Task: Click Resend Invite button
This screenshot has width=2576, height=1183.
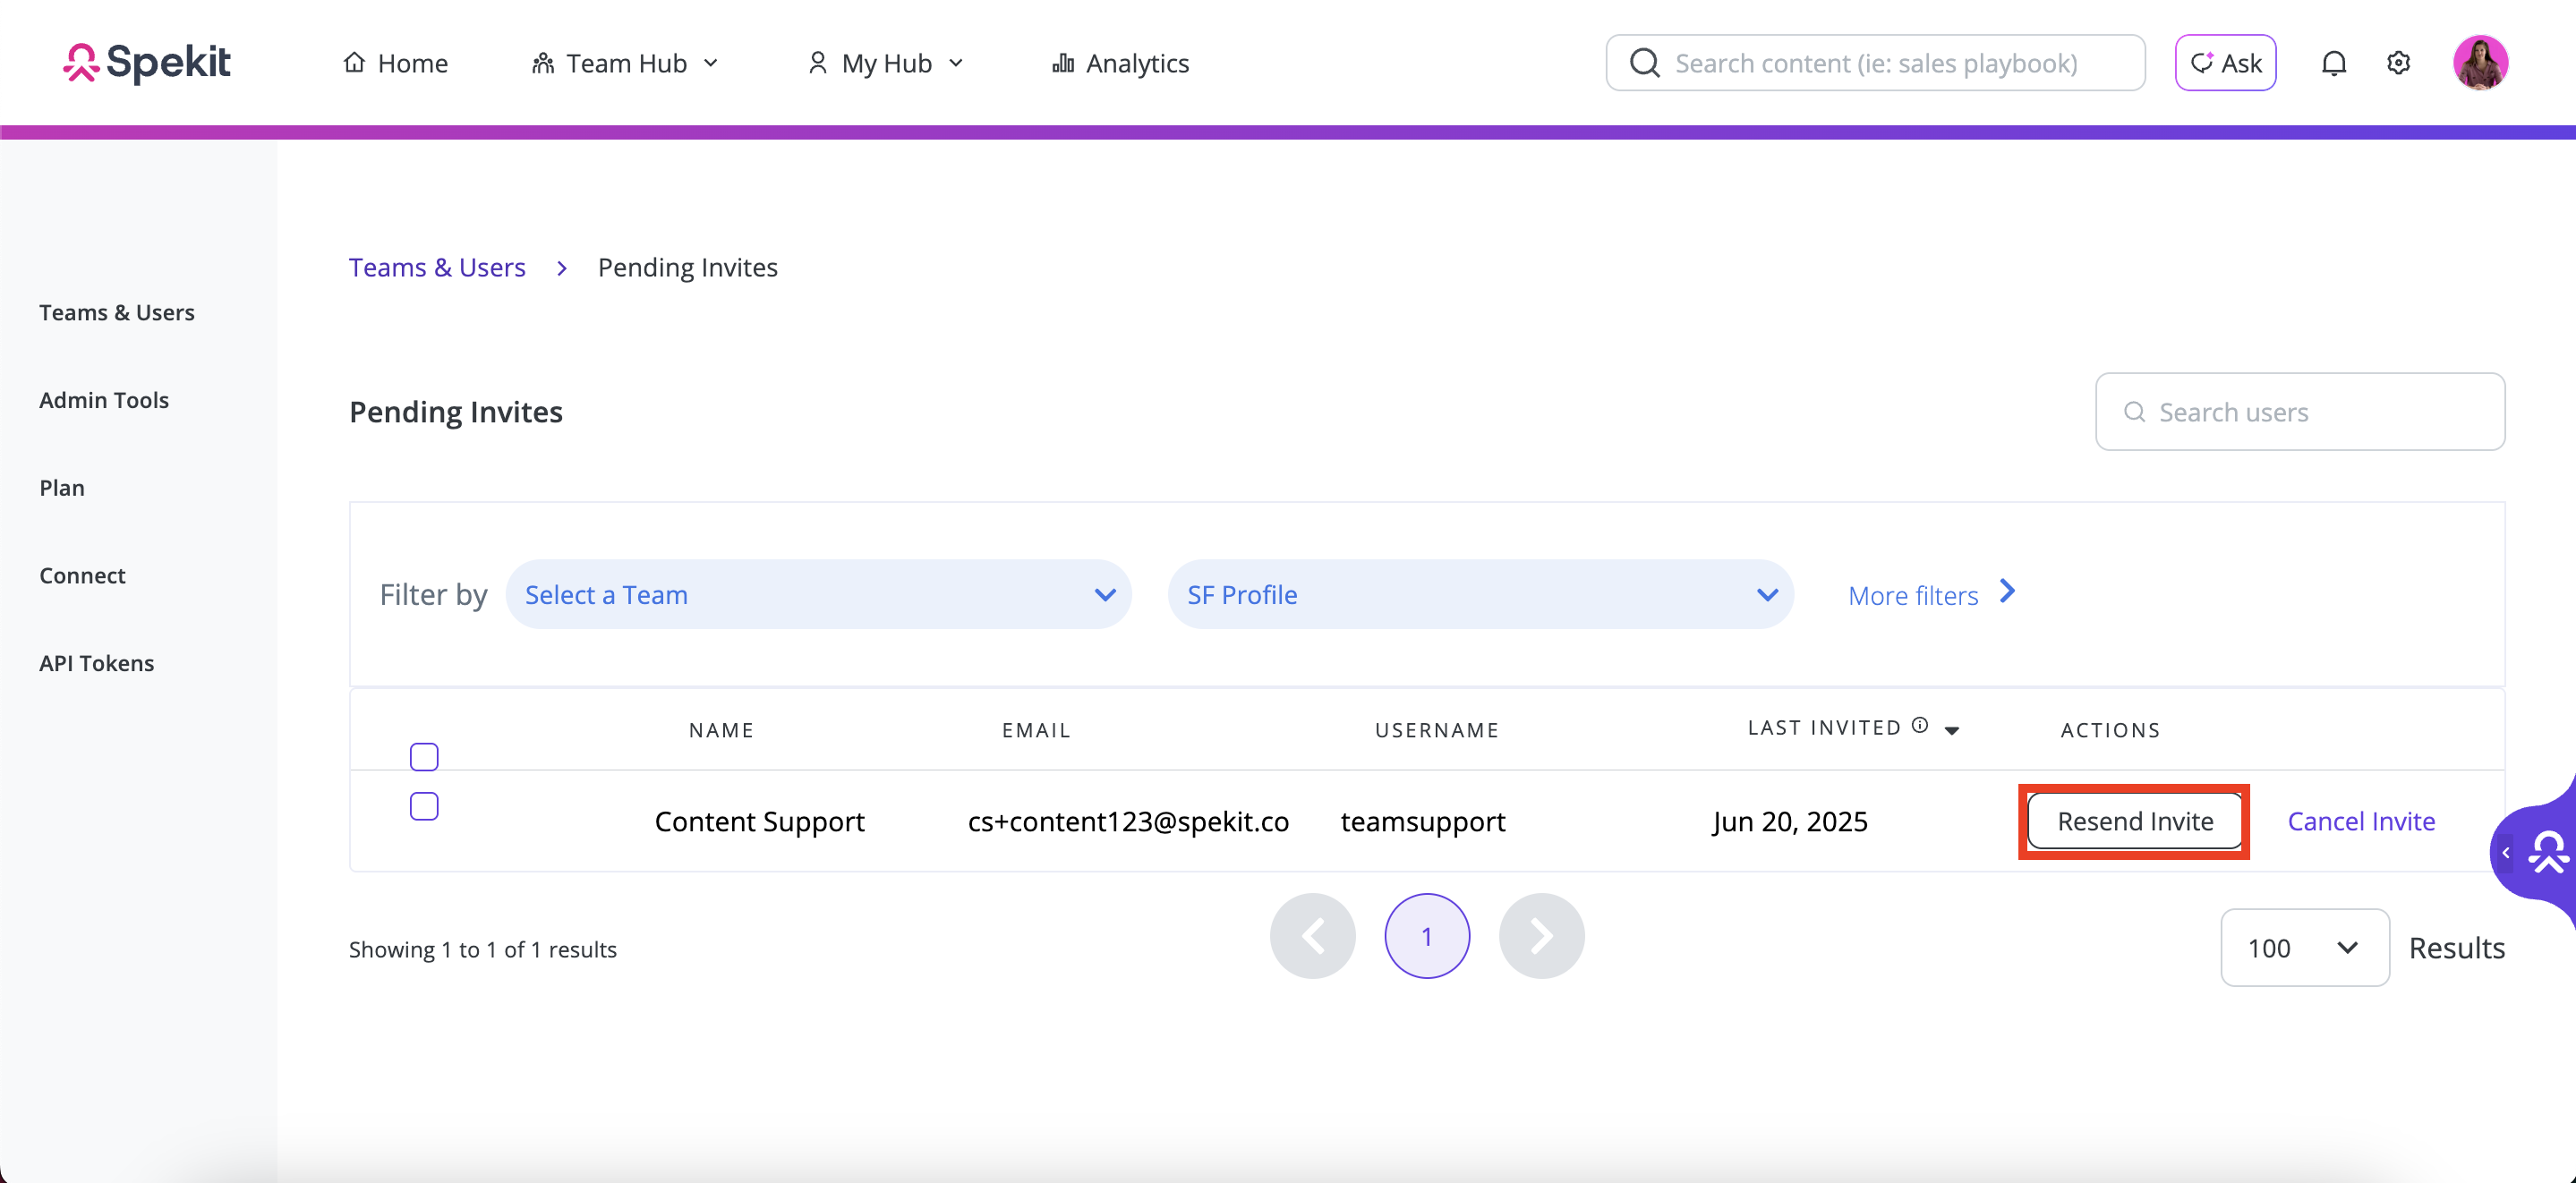Action: coord(2134,821)
